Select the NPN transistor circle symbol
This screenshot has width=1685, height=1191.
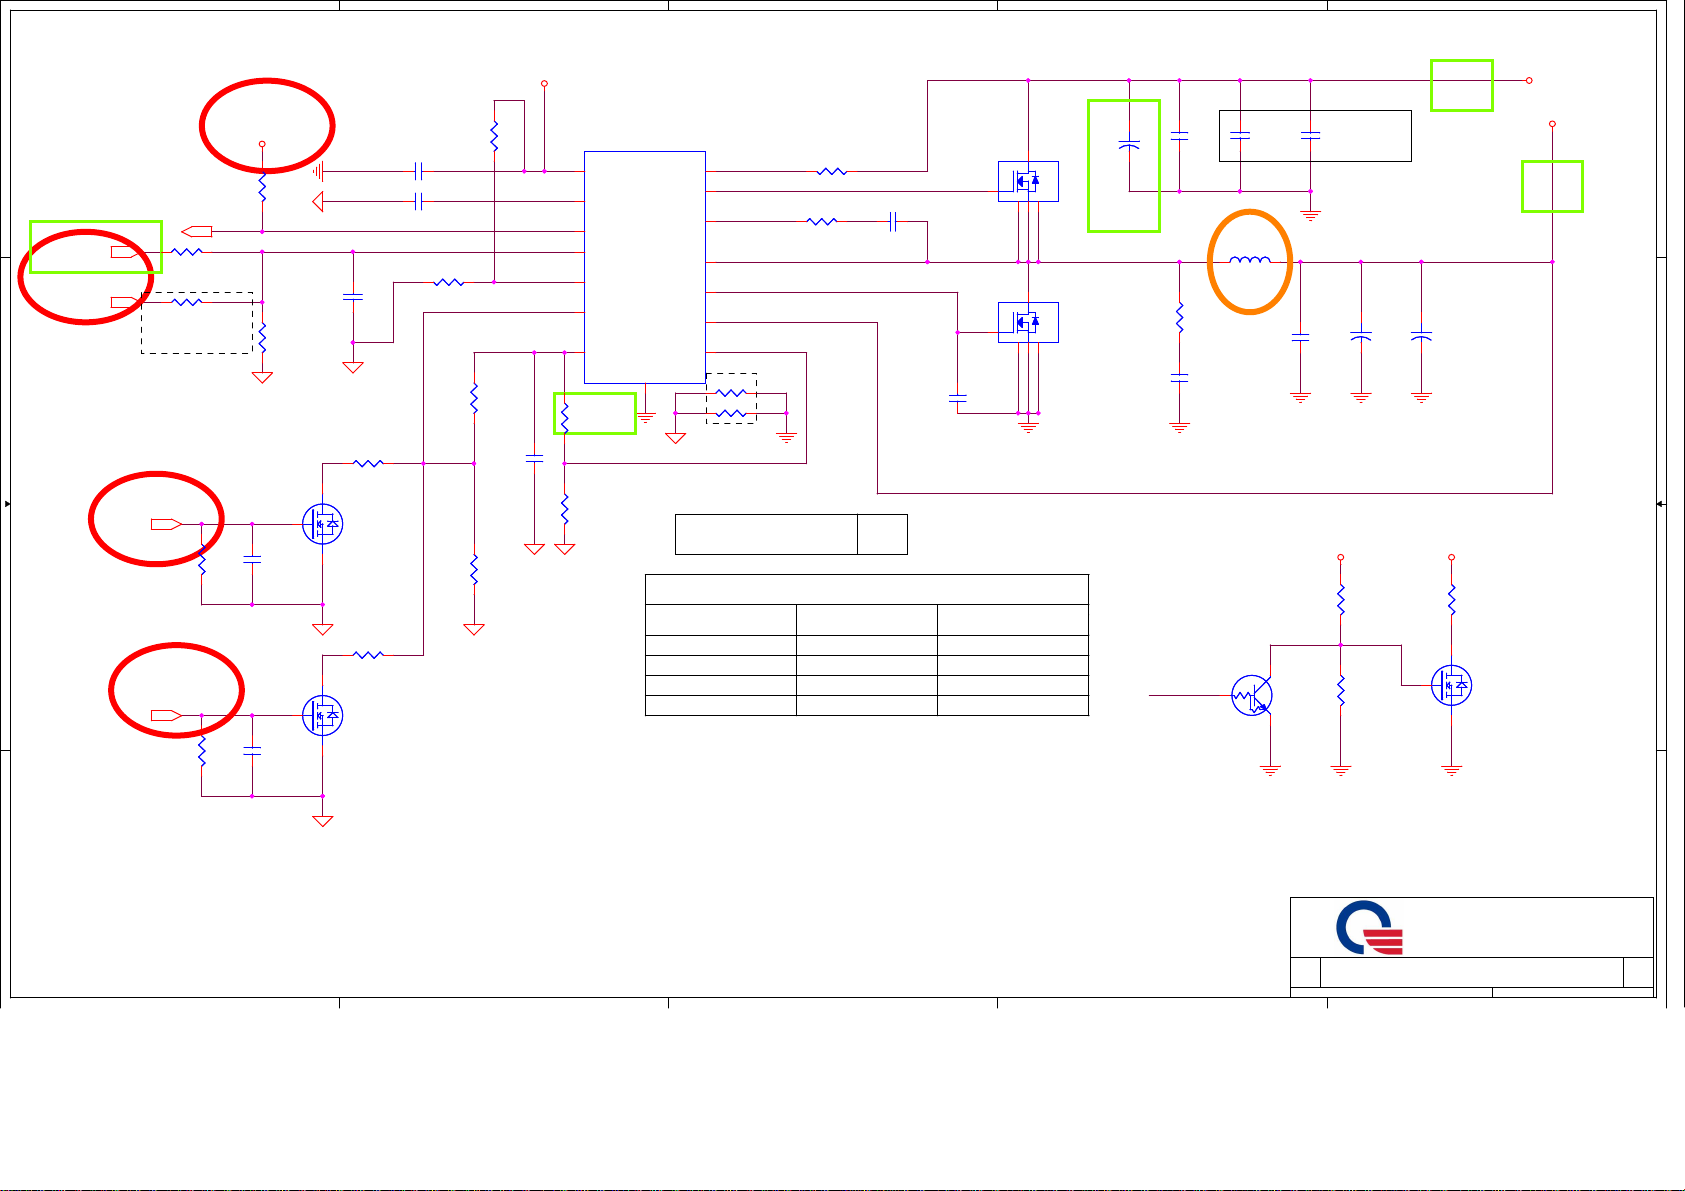click(1251, 695)
